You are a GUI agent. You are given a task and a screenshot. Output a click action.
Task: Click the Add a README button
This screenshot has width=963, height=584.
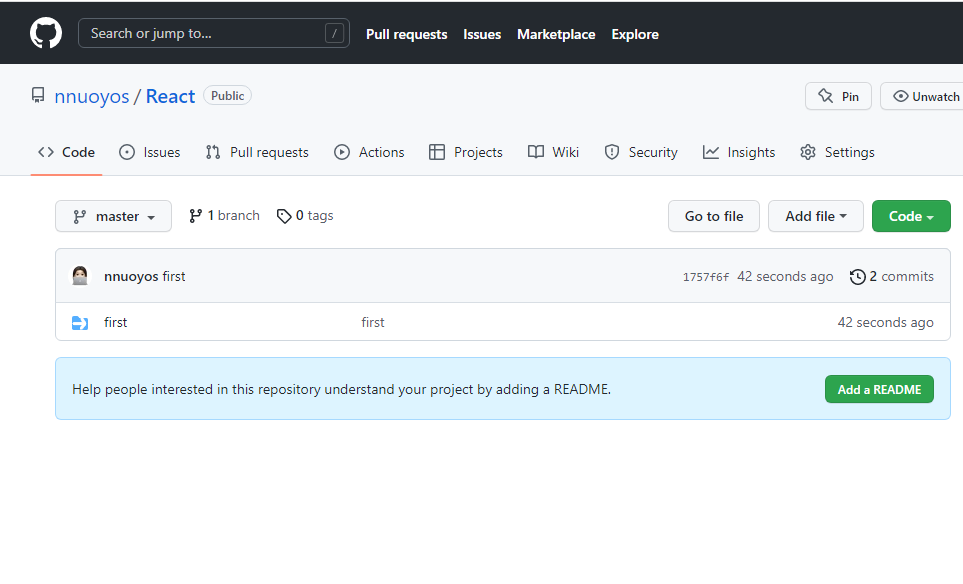tap(879, 389)
